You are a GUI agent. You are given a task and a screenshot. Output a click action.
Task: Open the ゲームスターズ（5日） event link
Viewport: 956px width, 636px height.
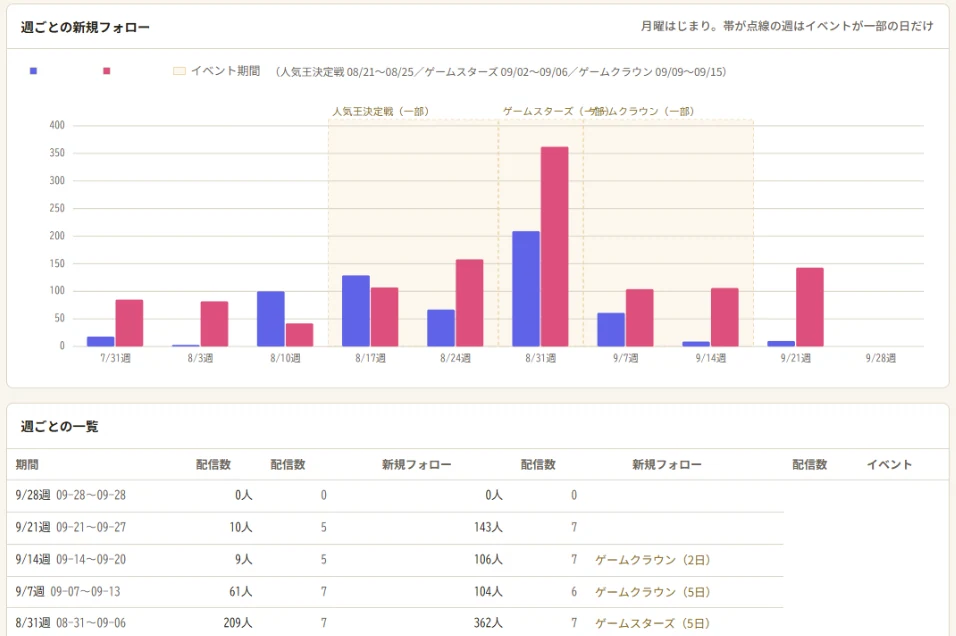pyautogui.click(x=652, y=623)
